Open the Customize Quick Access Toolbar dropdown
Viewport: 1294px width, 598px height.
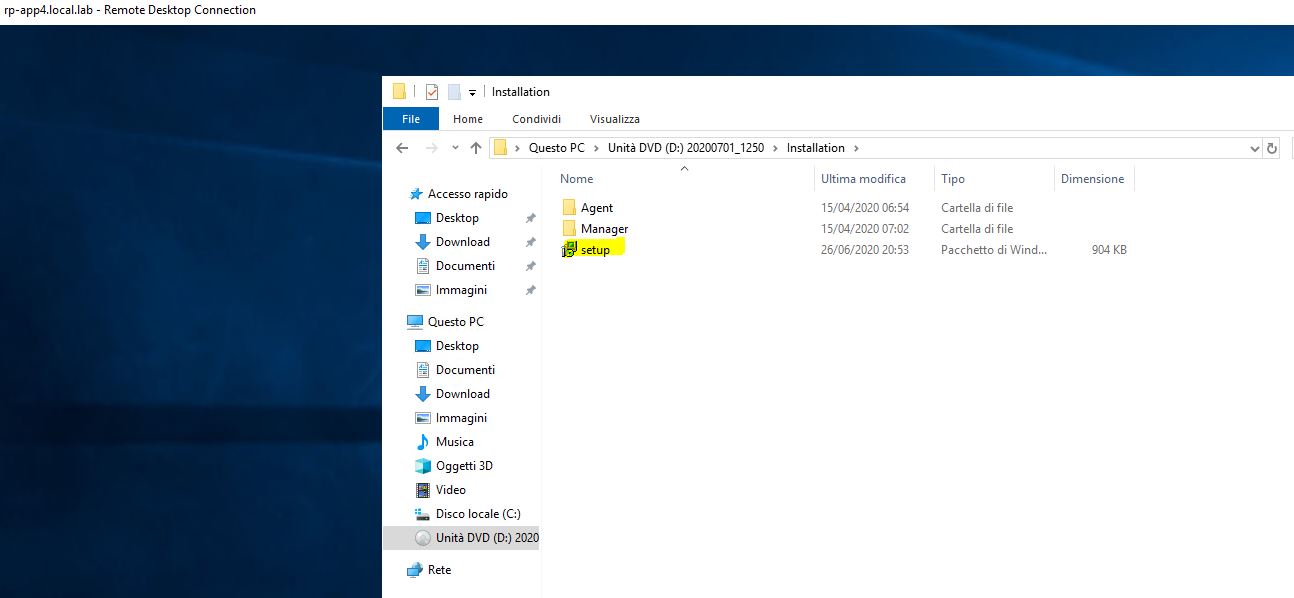point(472,92)
